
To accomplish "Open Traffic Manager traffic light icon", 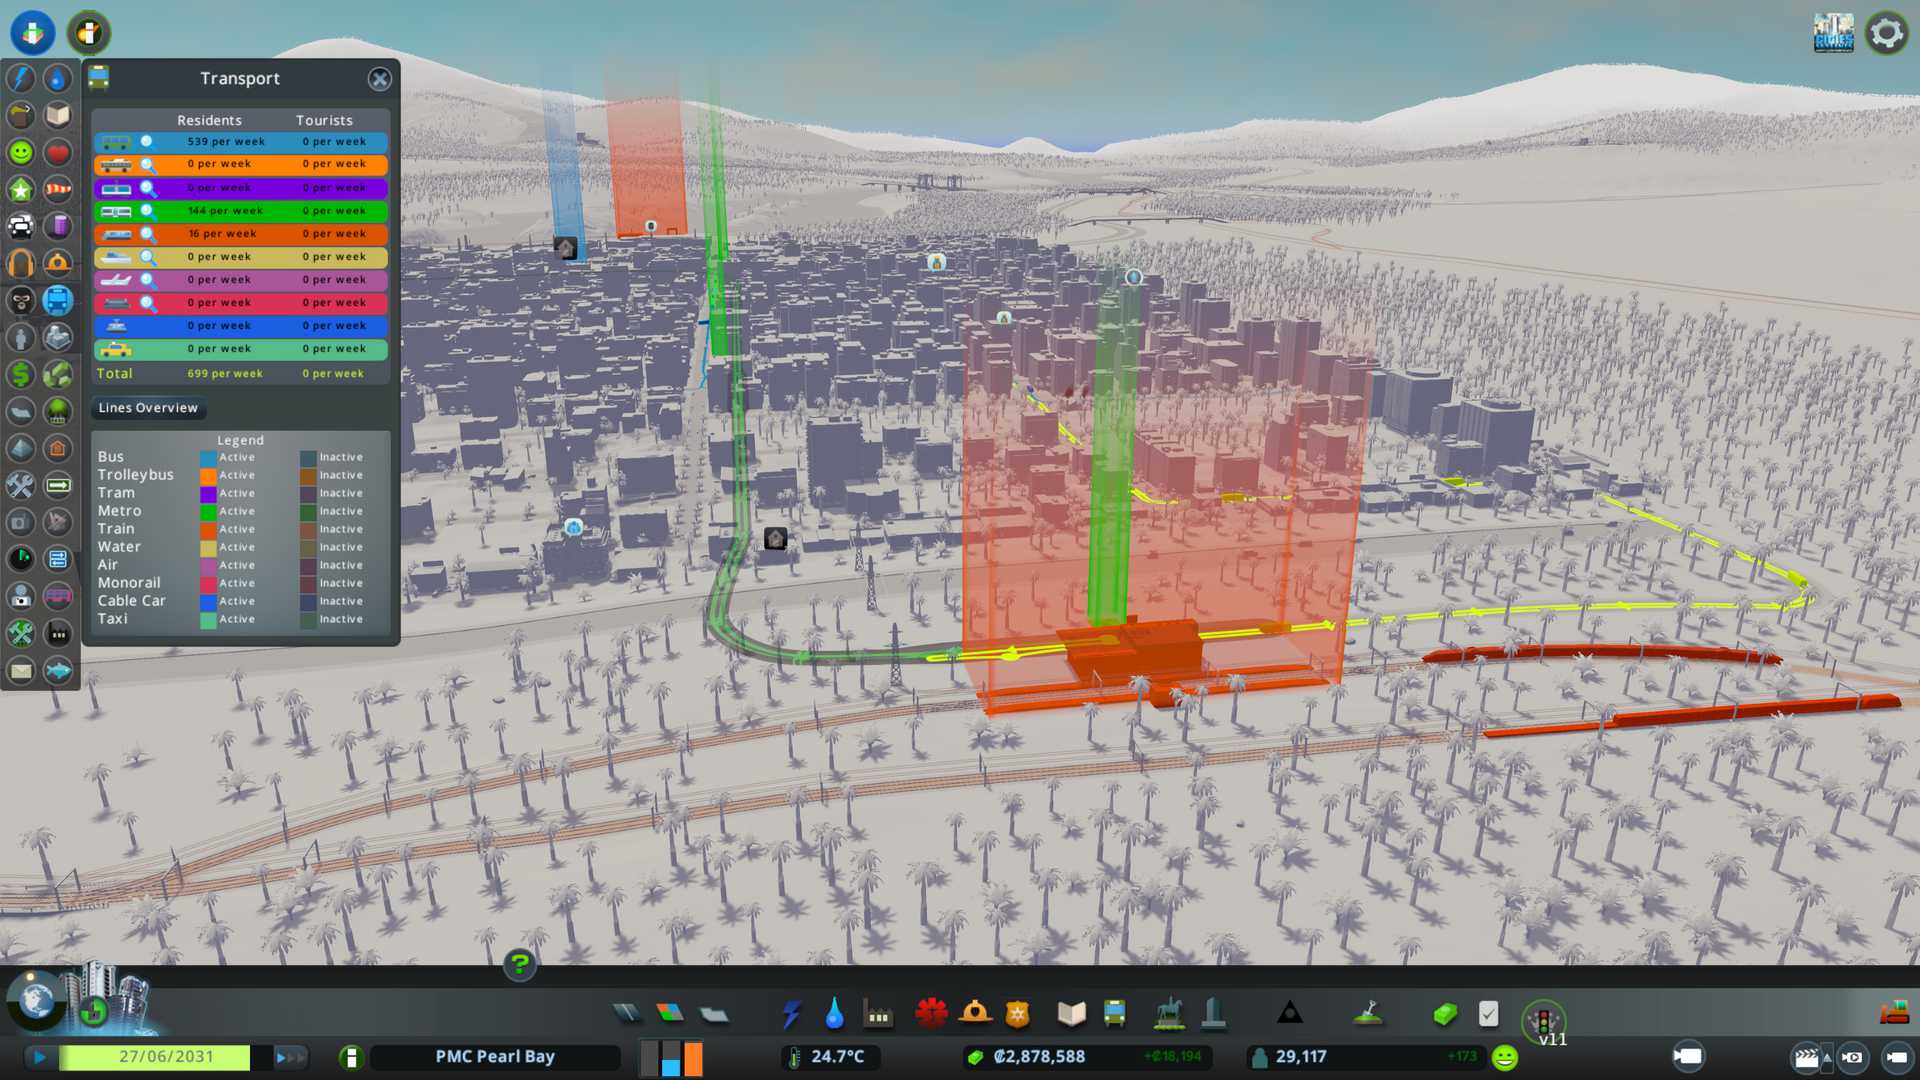I will 1543,1021.
